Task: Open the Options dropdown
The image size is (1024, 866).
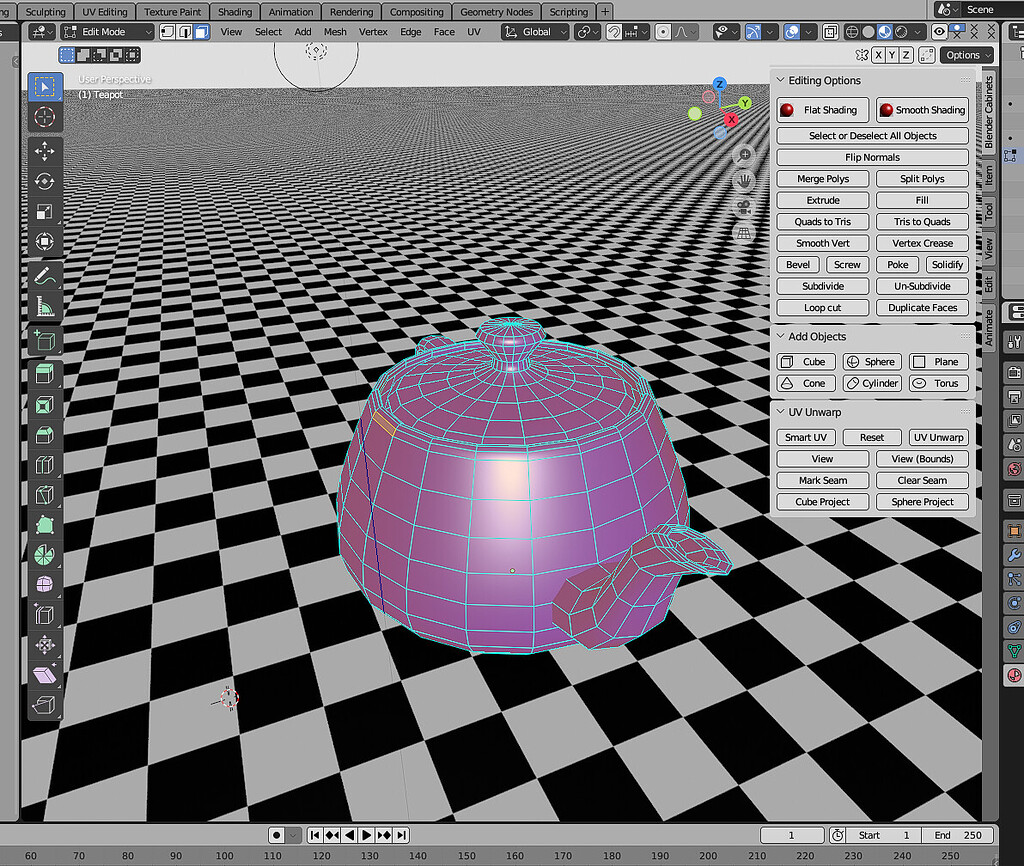Action: (x=967, y=56)
